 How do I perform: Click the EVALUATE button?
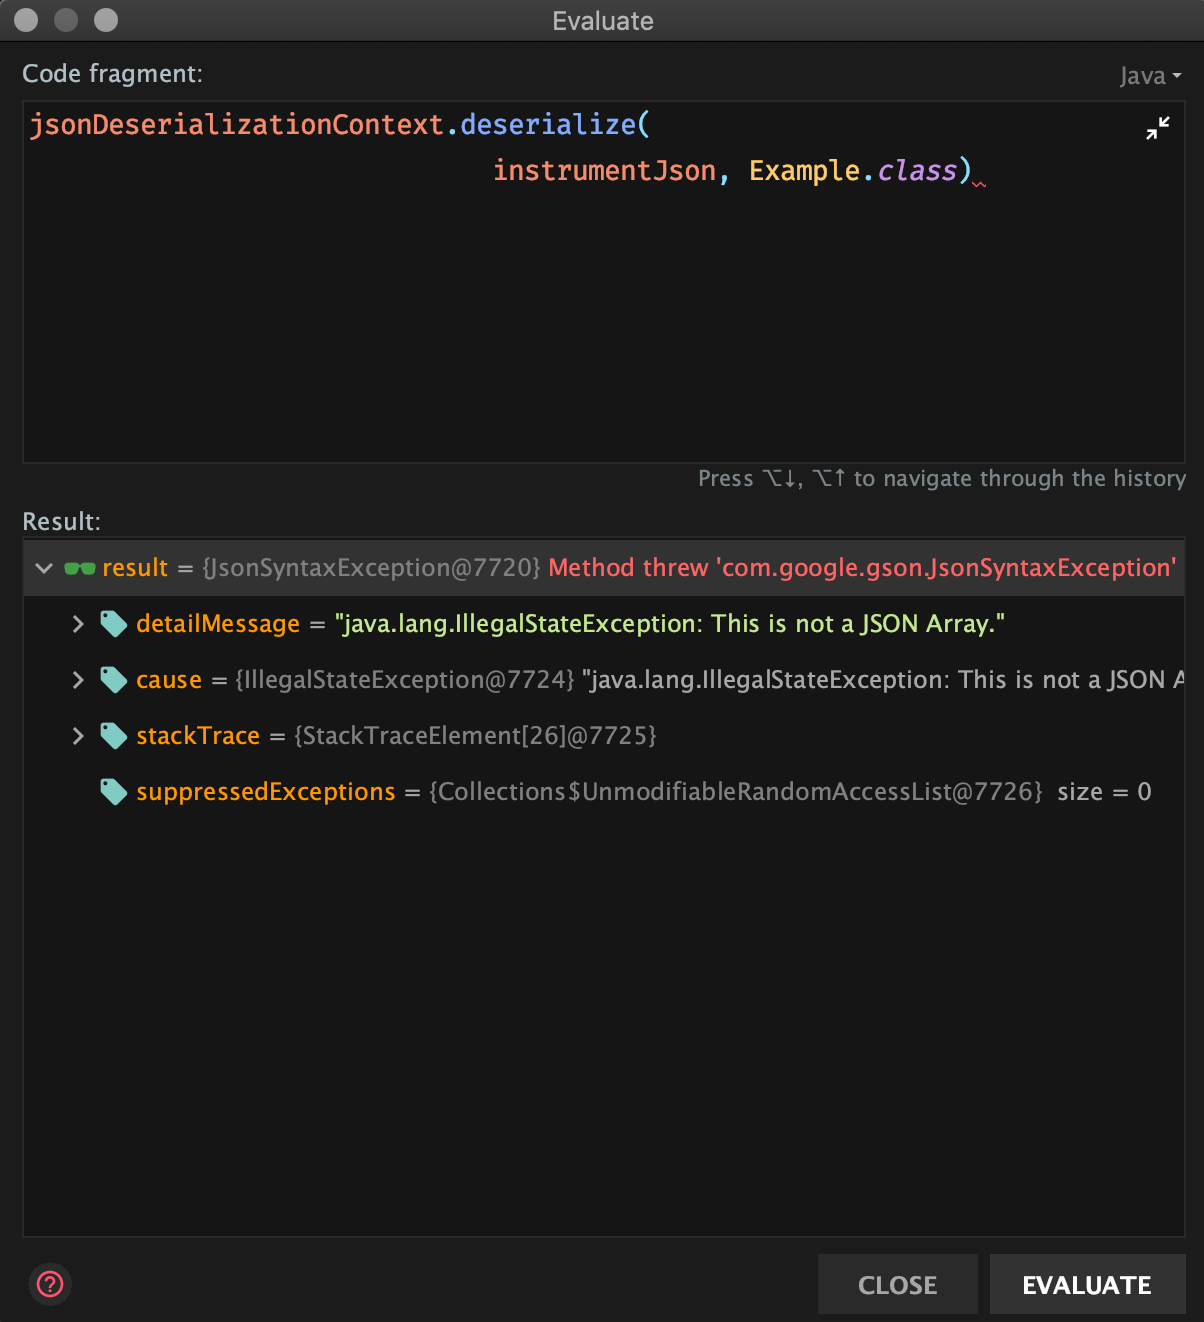tap(1087, 1284)
